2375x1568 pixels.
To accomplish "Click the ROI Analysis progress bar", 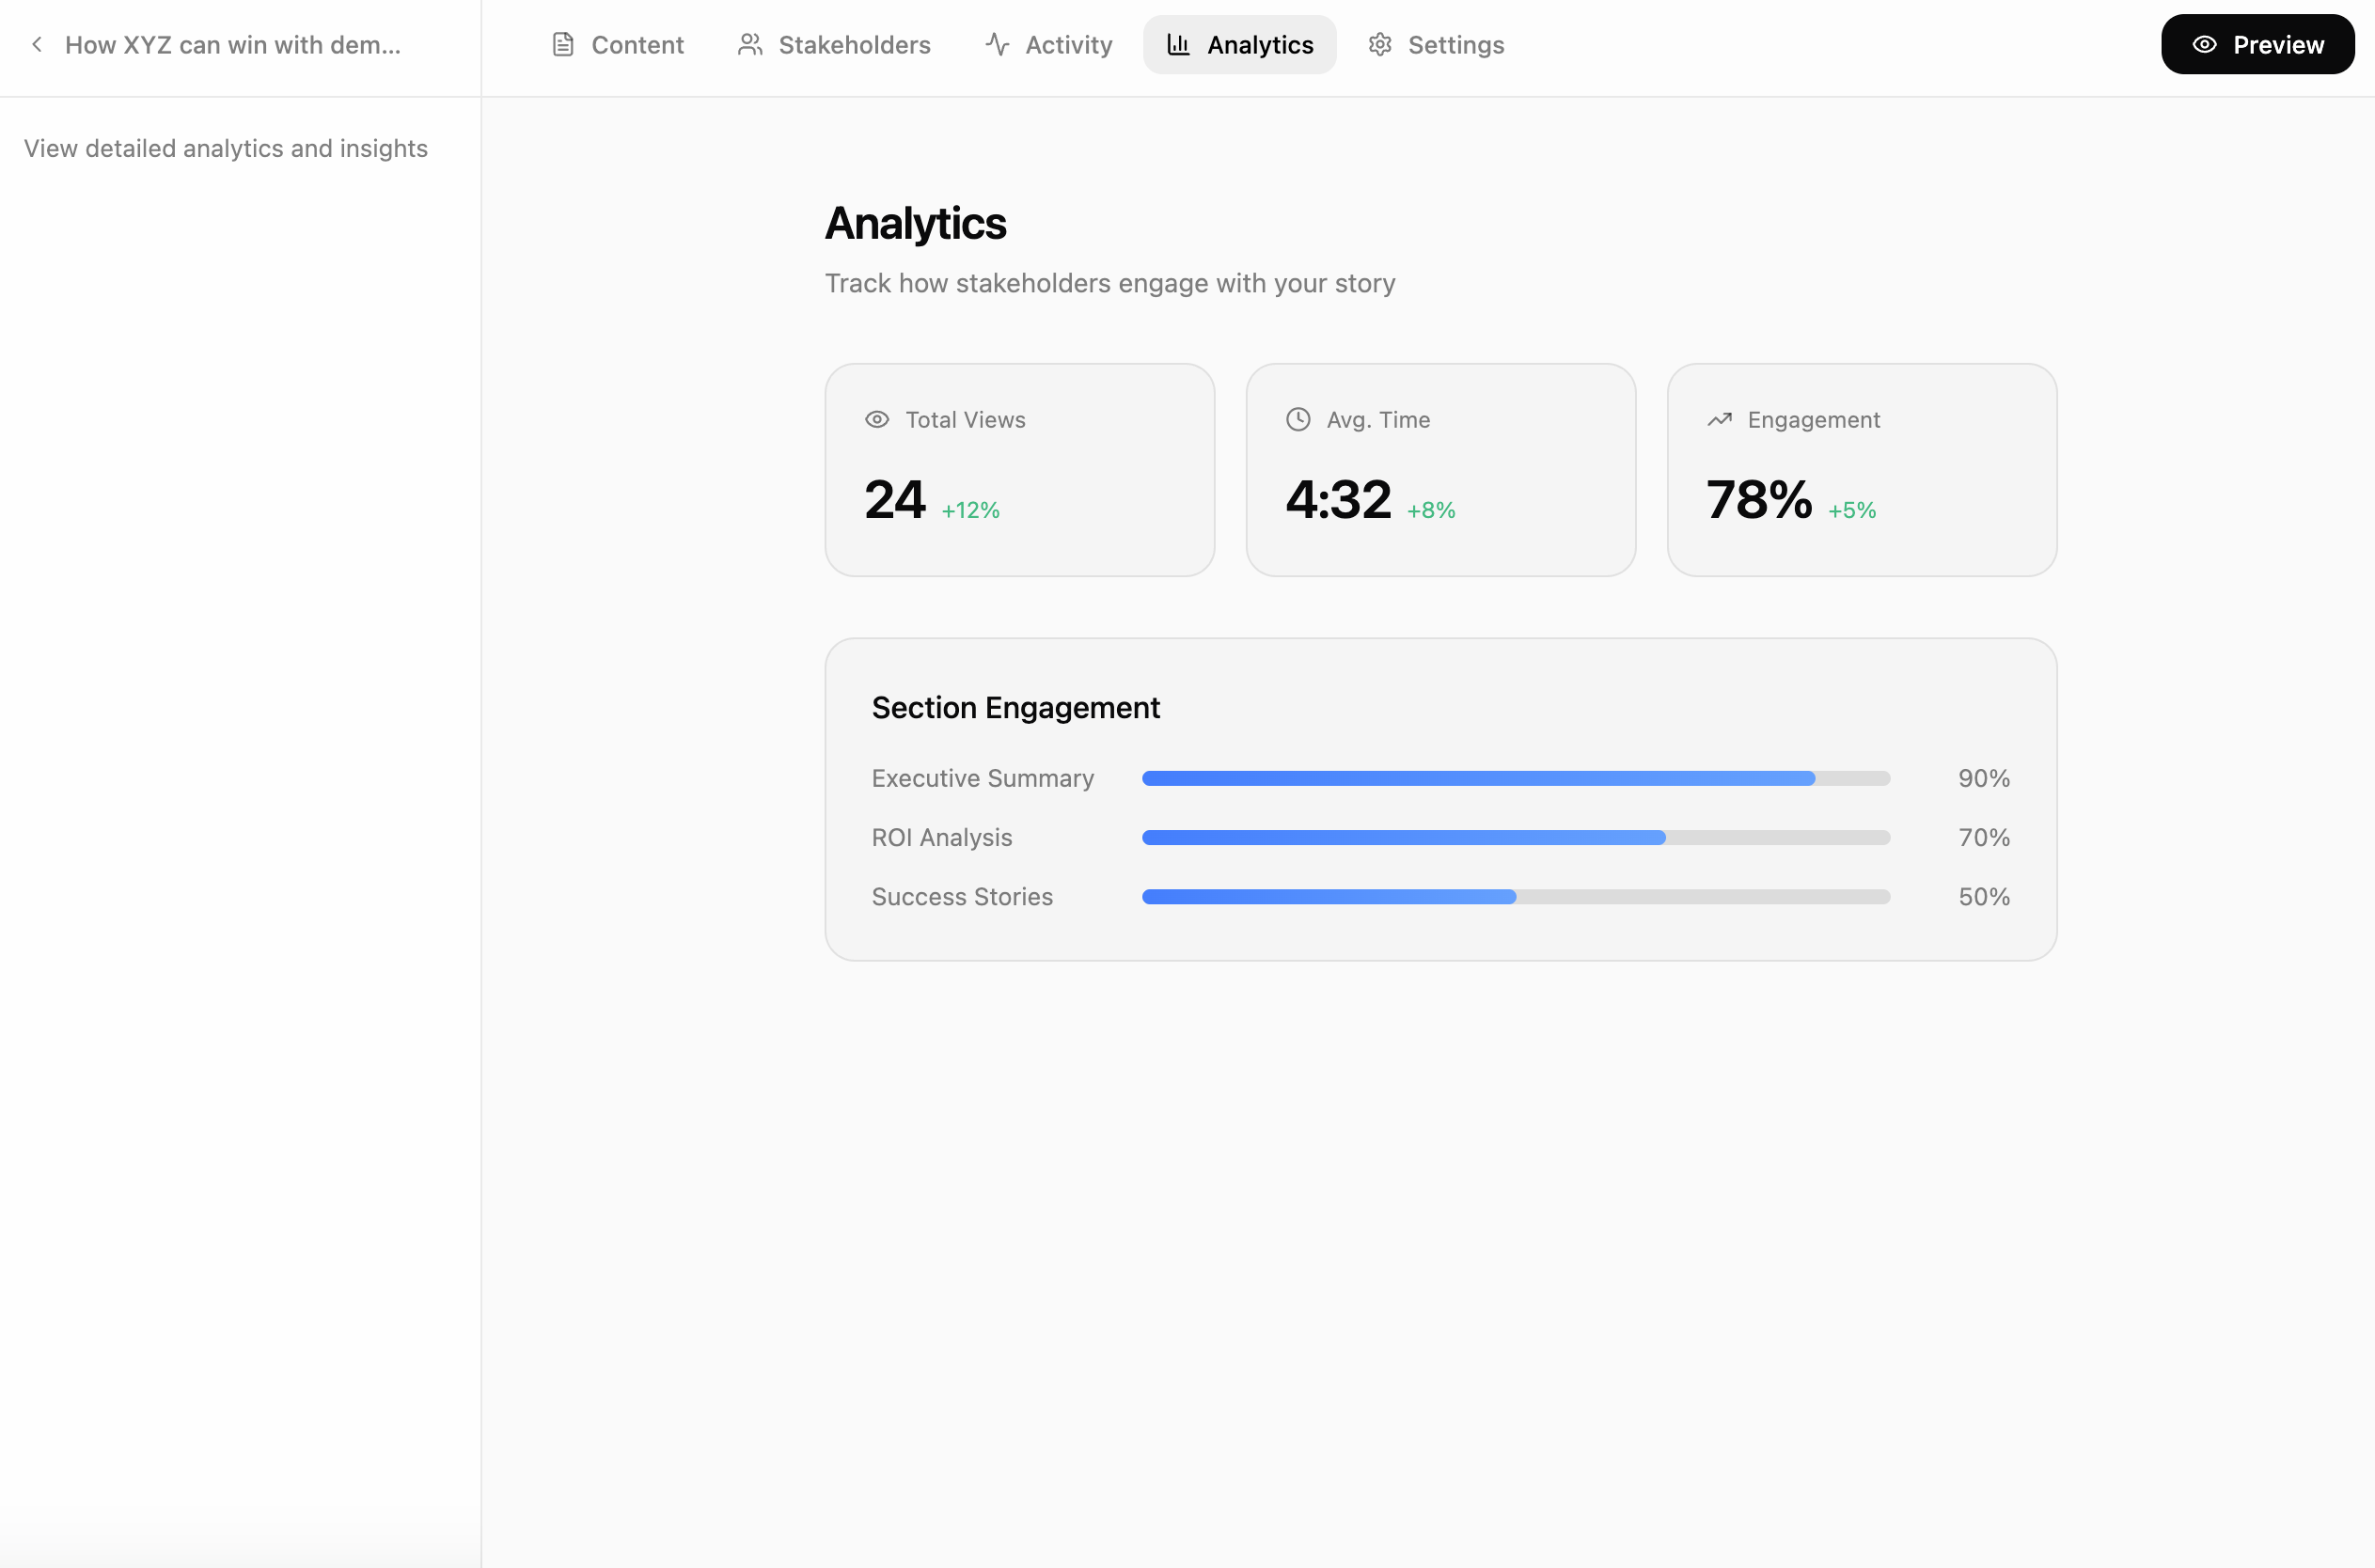I will [1515, 838].
